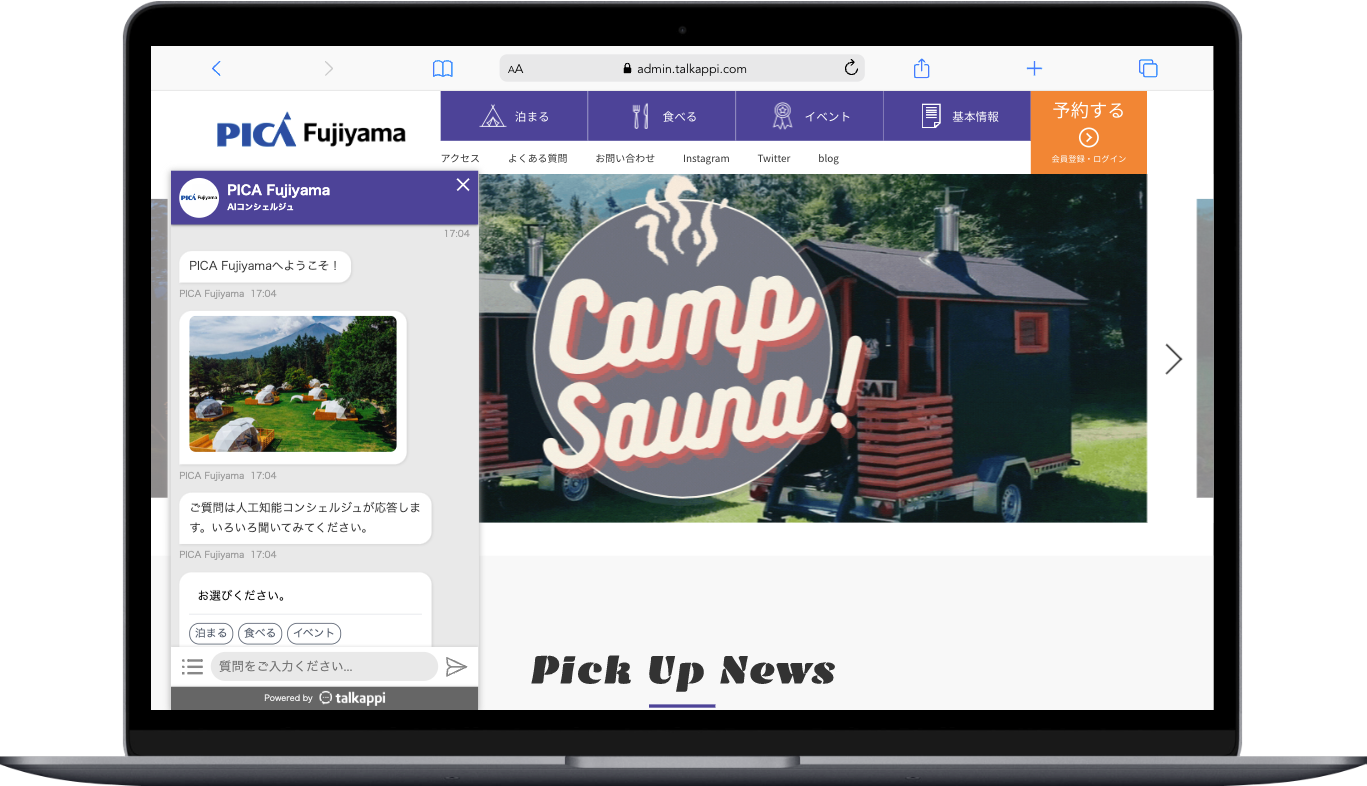Open the 泊まる menu tab

(514, 116)
